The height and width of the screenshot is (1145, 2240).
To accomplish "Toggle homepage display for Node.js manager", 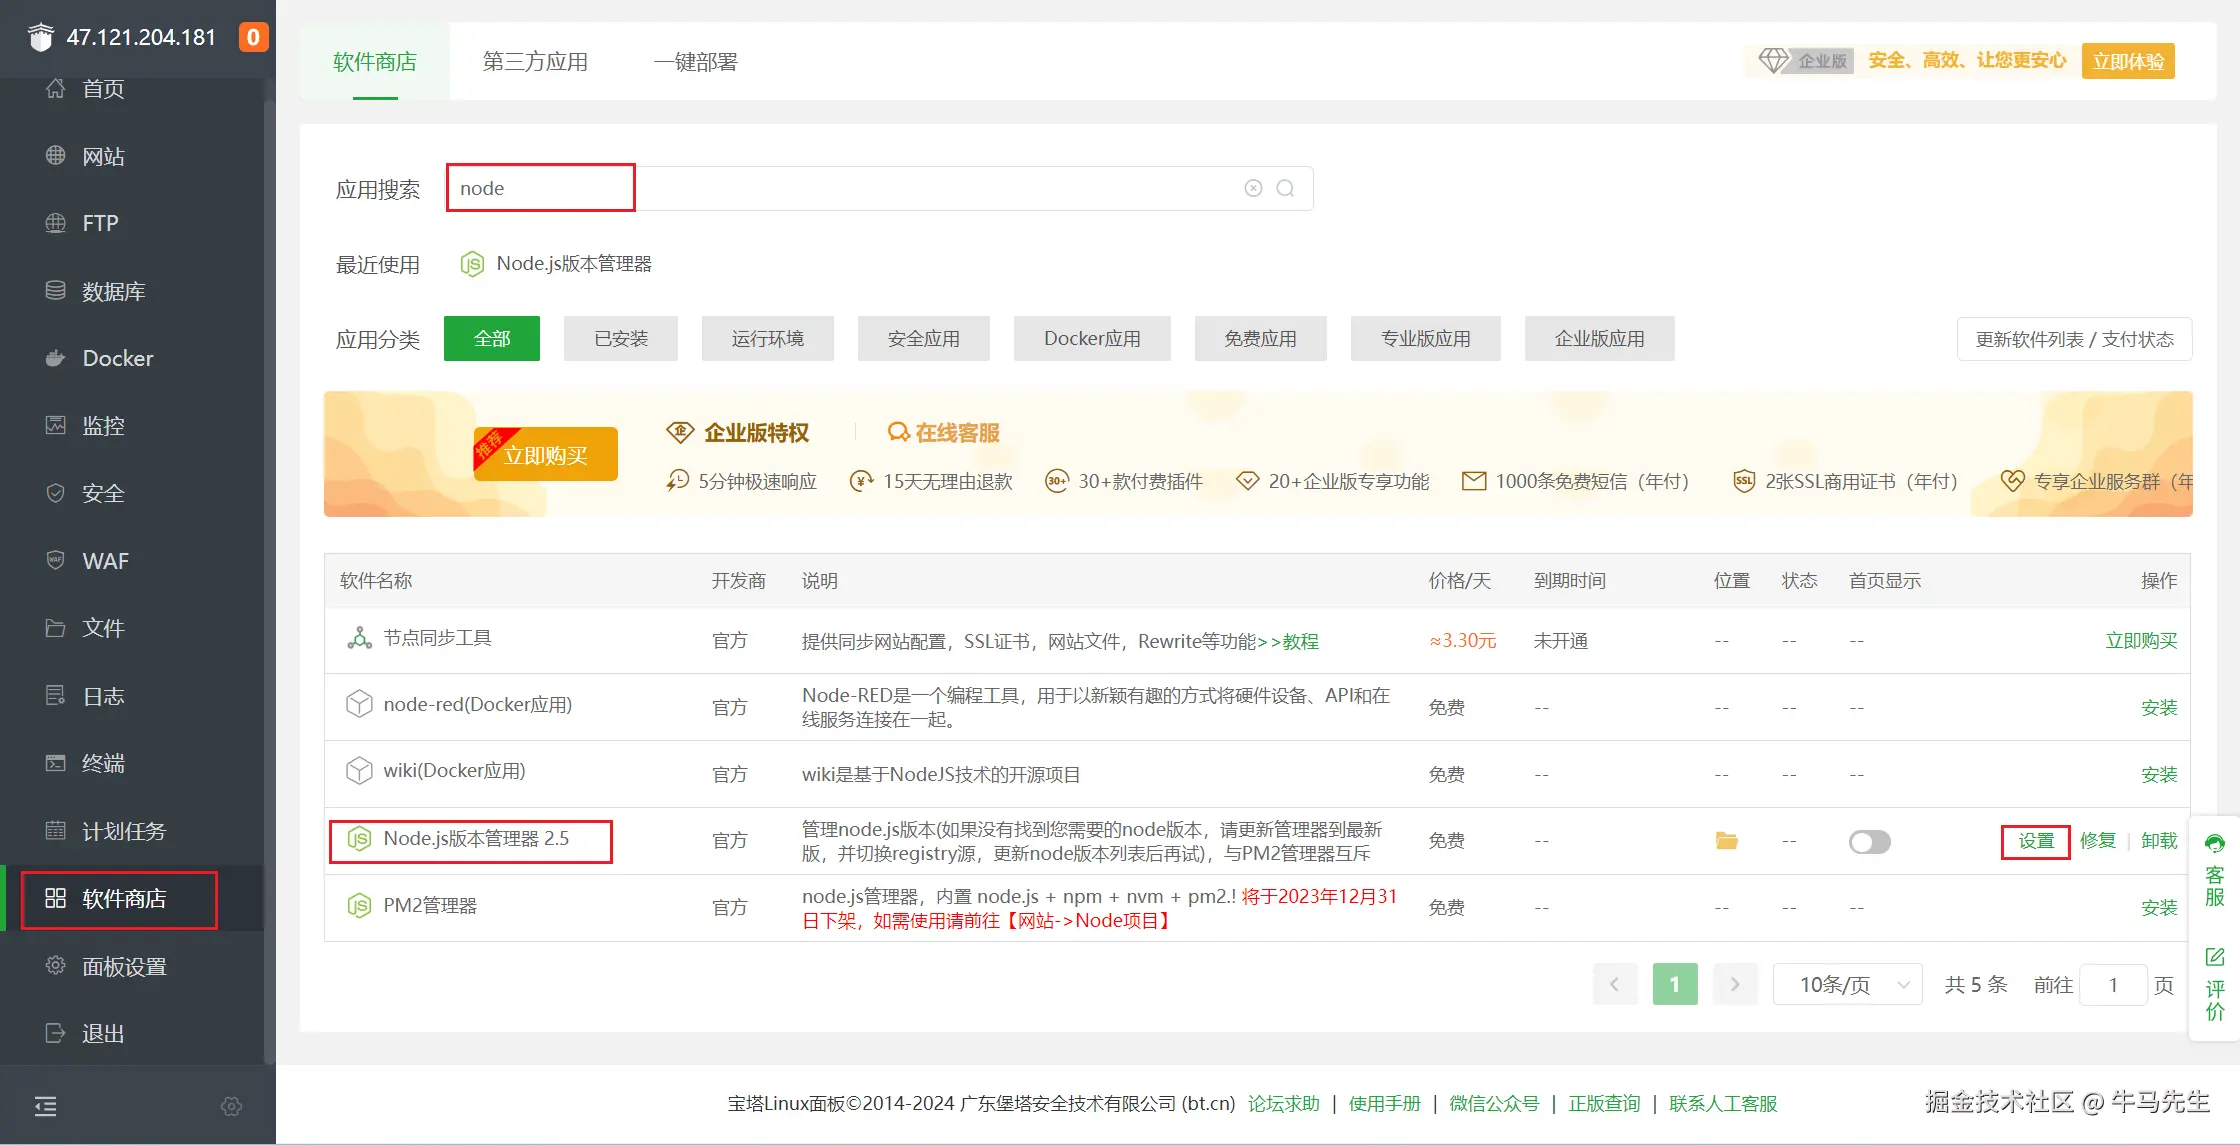I will point(1869,842).
